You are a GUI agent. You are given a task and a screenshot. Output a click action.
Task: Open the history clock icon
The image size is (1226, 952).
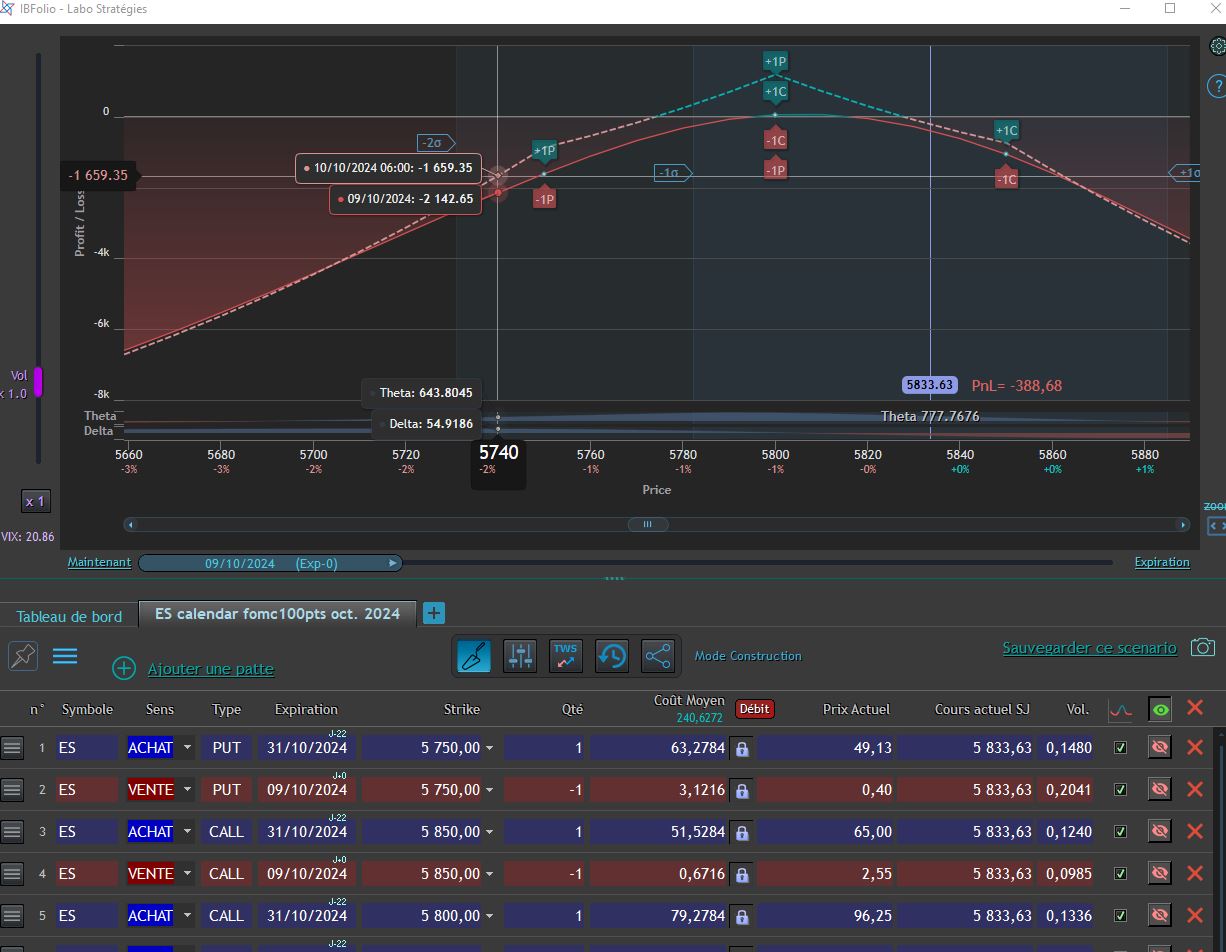coord(612,656)
